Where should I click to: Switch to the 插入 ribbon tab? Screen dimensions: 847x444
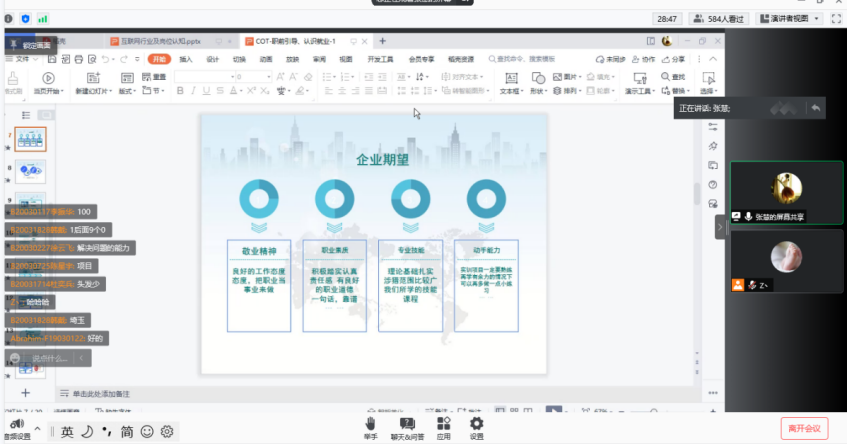[186, 59]
